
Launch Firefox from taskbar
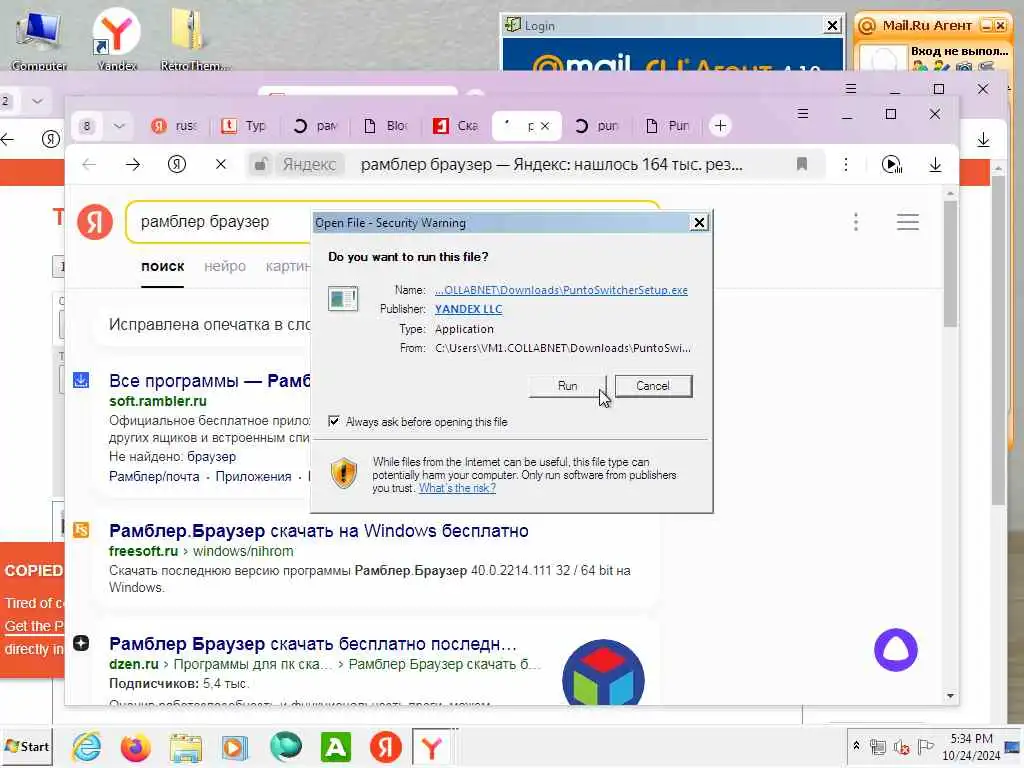[136, 746]
